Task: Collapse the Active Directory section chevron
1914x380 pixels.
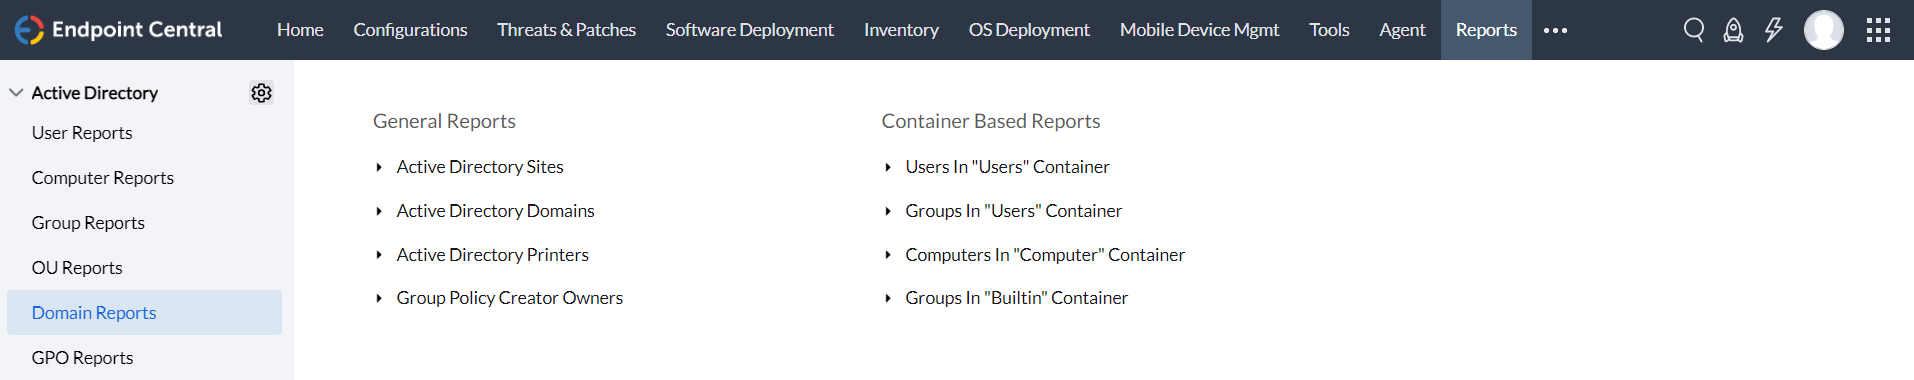Action: (x=16, y=93)
